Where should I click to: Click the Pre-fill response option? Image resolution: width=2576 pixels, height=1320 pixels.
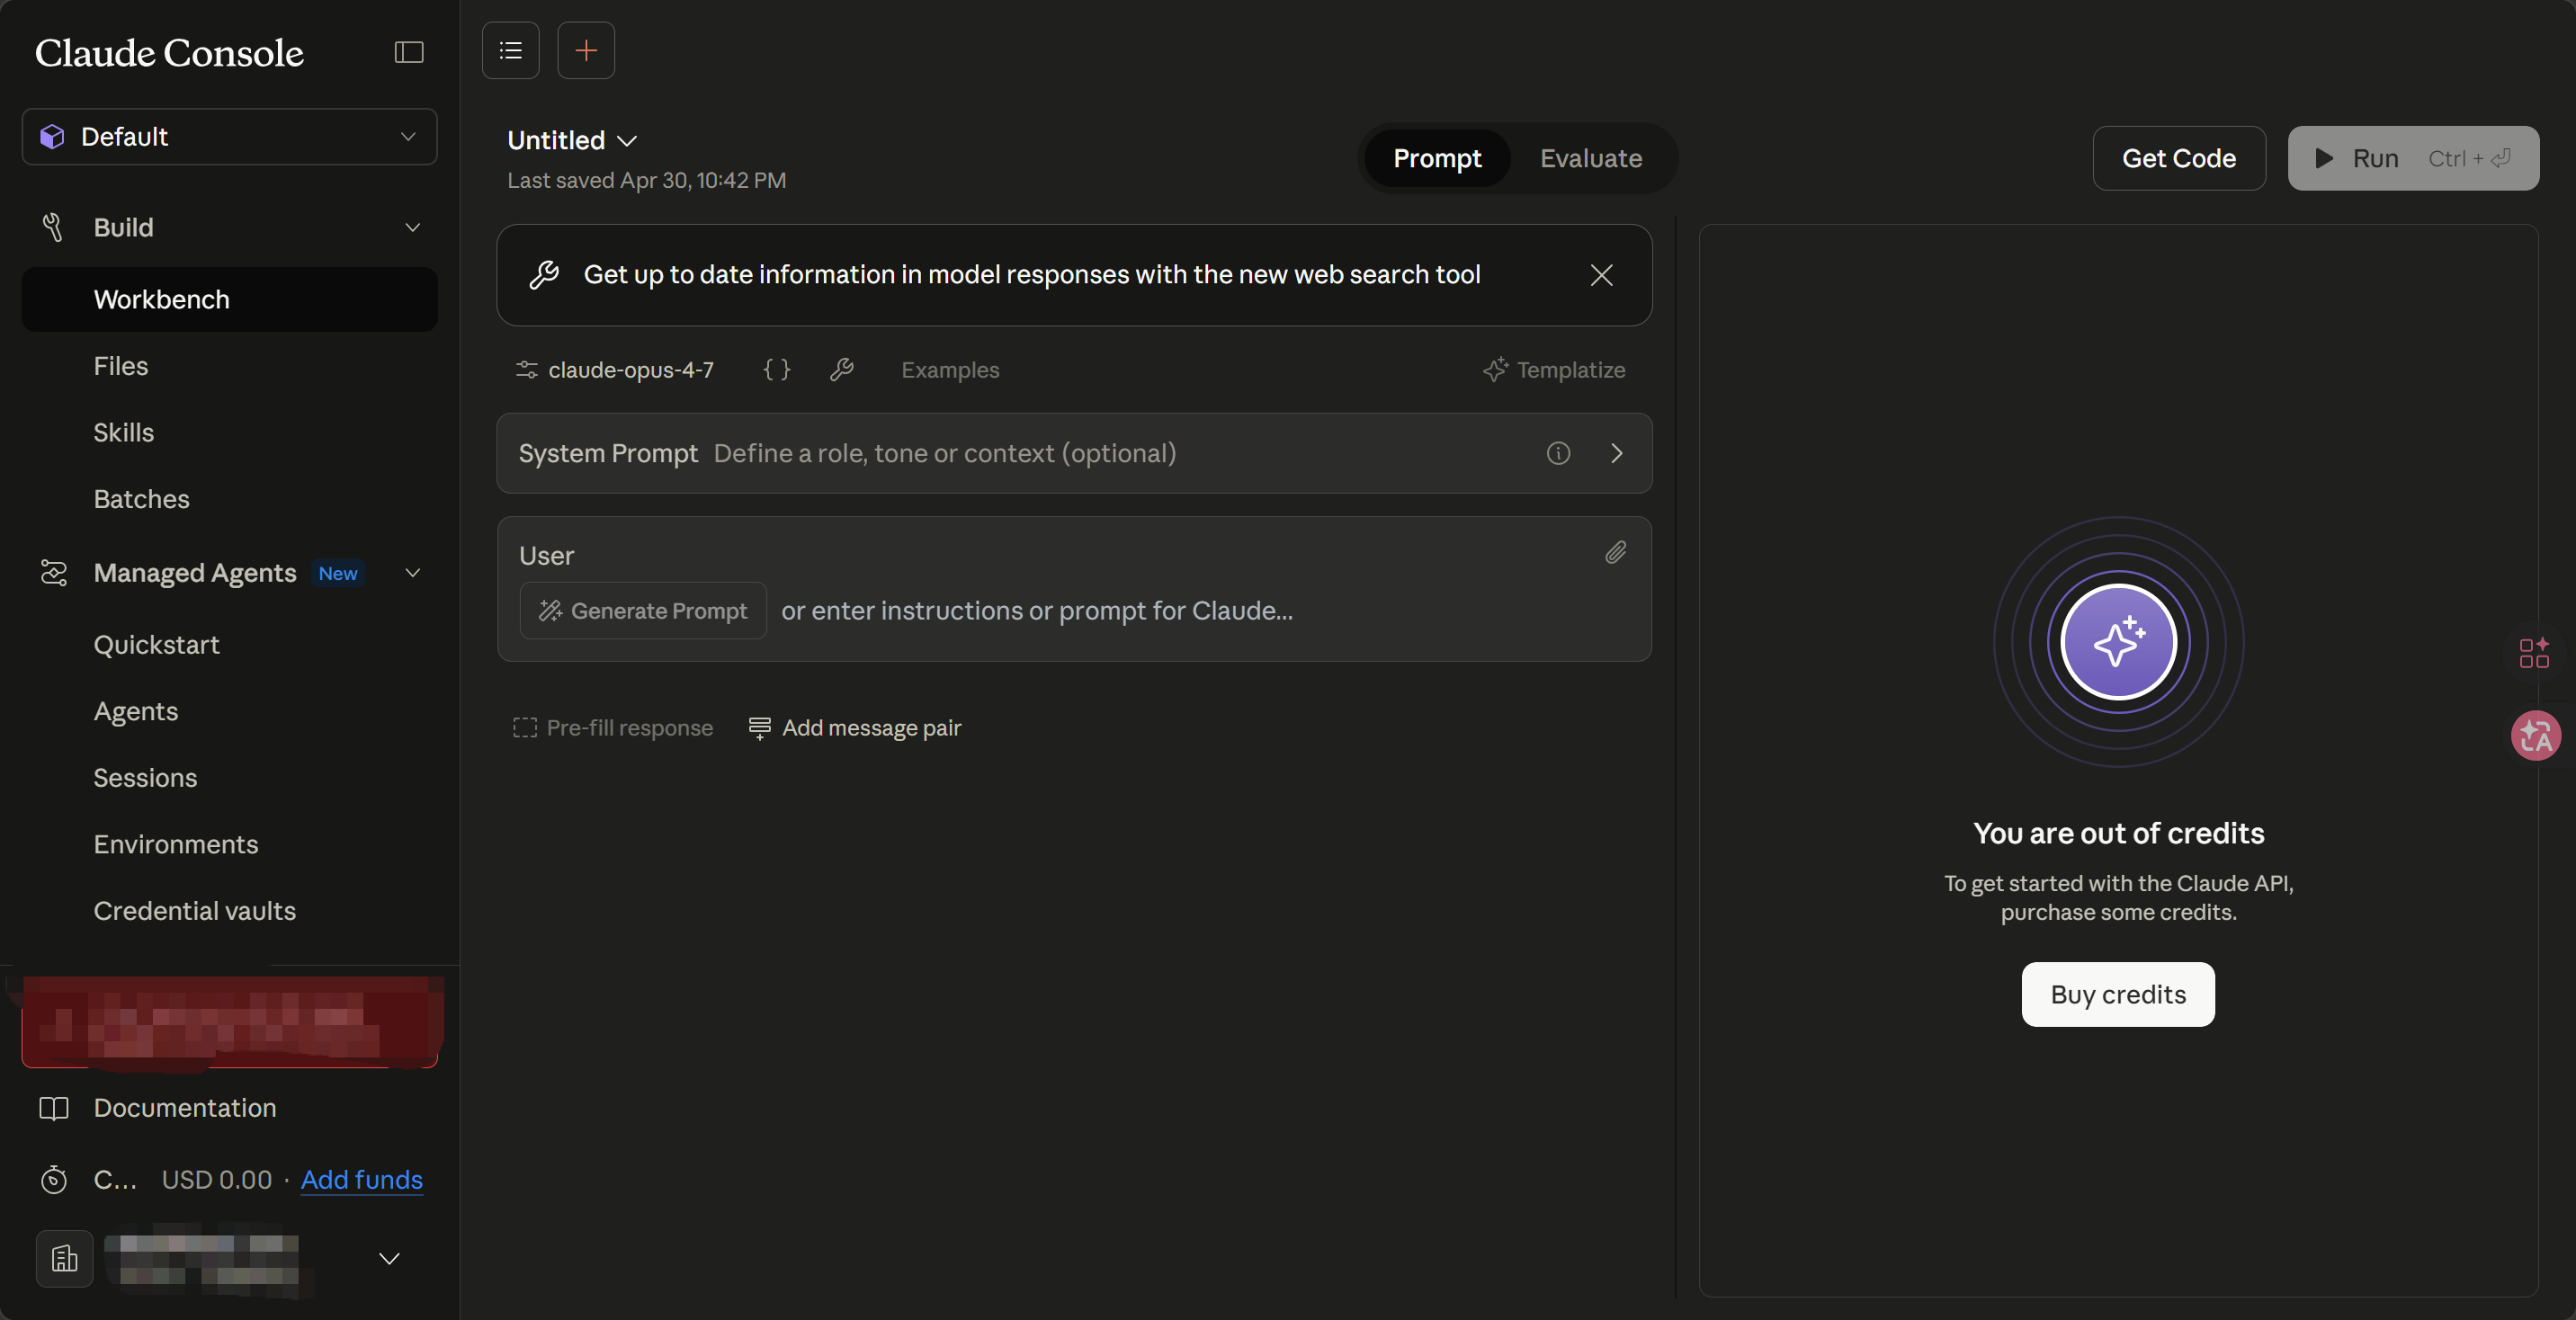613,728
